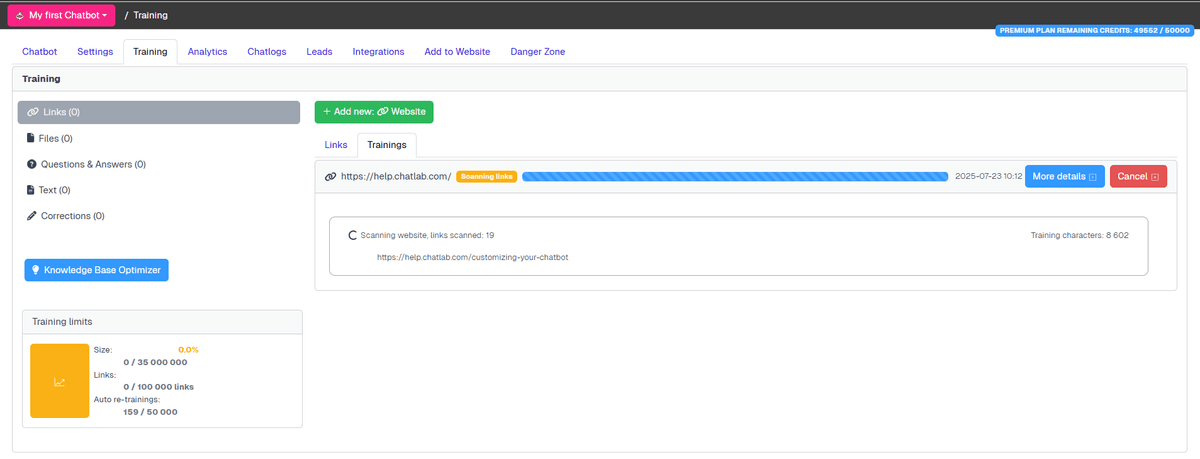Image resolution: width=1200 pixels, height=459 pixels.
Task: Expand More details for the training
Action: (x=1064, y=177)
